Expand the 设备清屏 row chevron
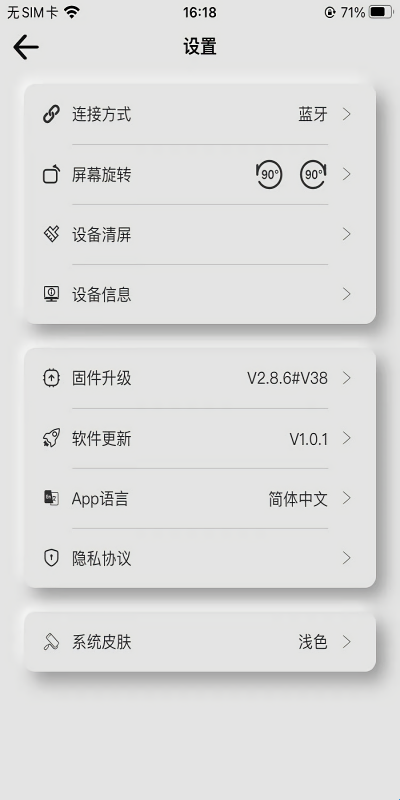This screenshot has width=400, height=800. pos(347,234)
